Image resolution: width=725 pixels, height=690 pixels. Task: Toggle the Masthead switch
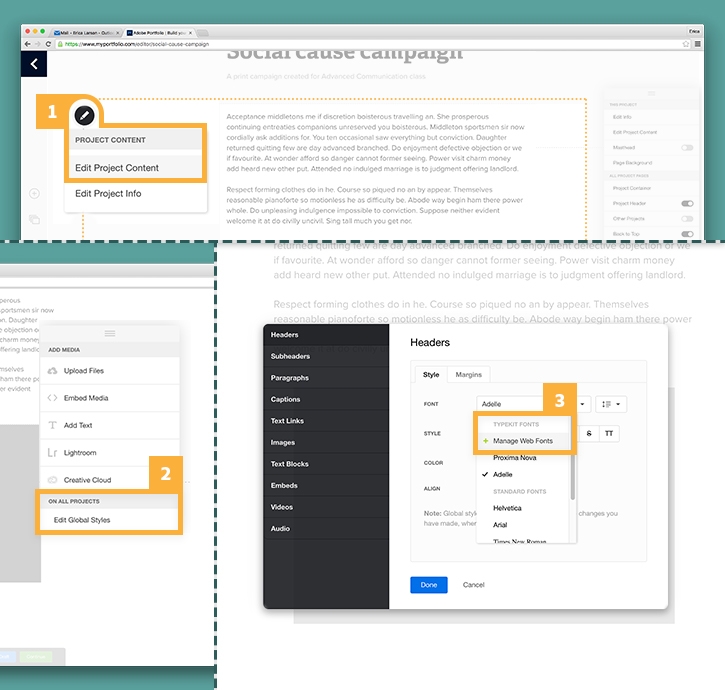coord(687,148)
